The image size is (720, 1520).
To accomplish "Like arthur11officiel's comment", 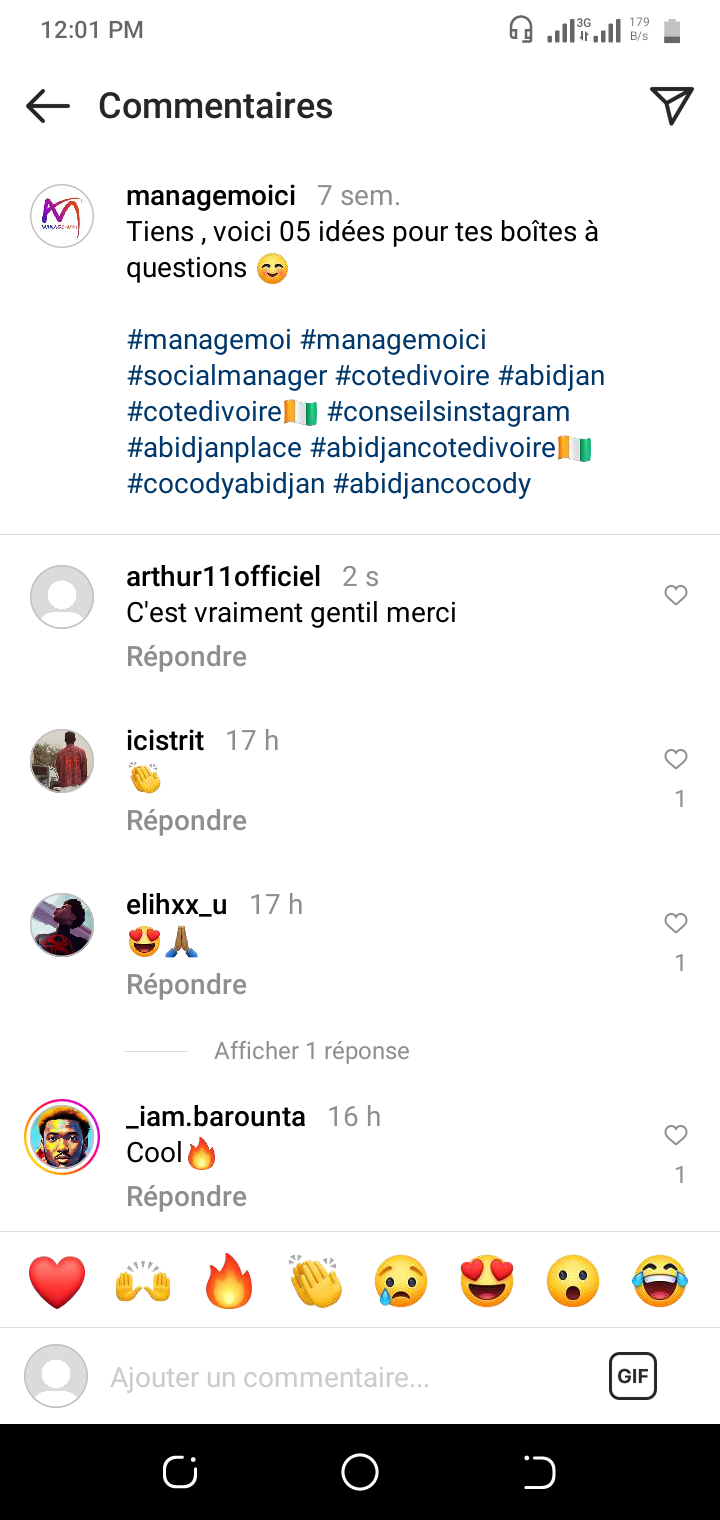I will pos(676,596).
